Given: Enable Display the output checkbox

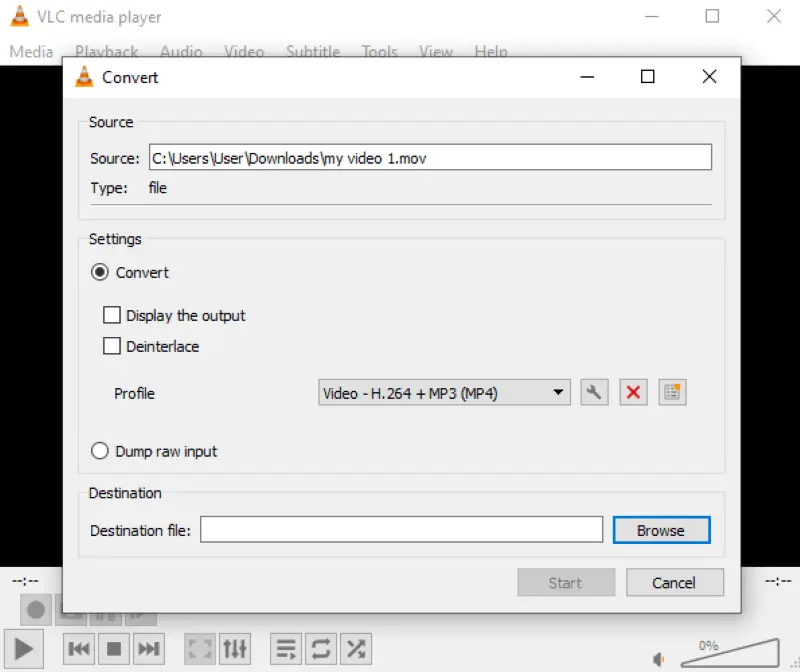Looking at the screenshot, I should [112, 315].
